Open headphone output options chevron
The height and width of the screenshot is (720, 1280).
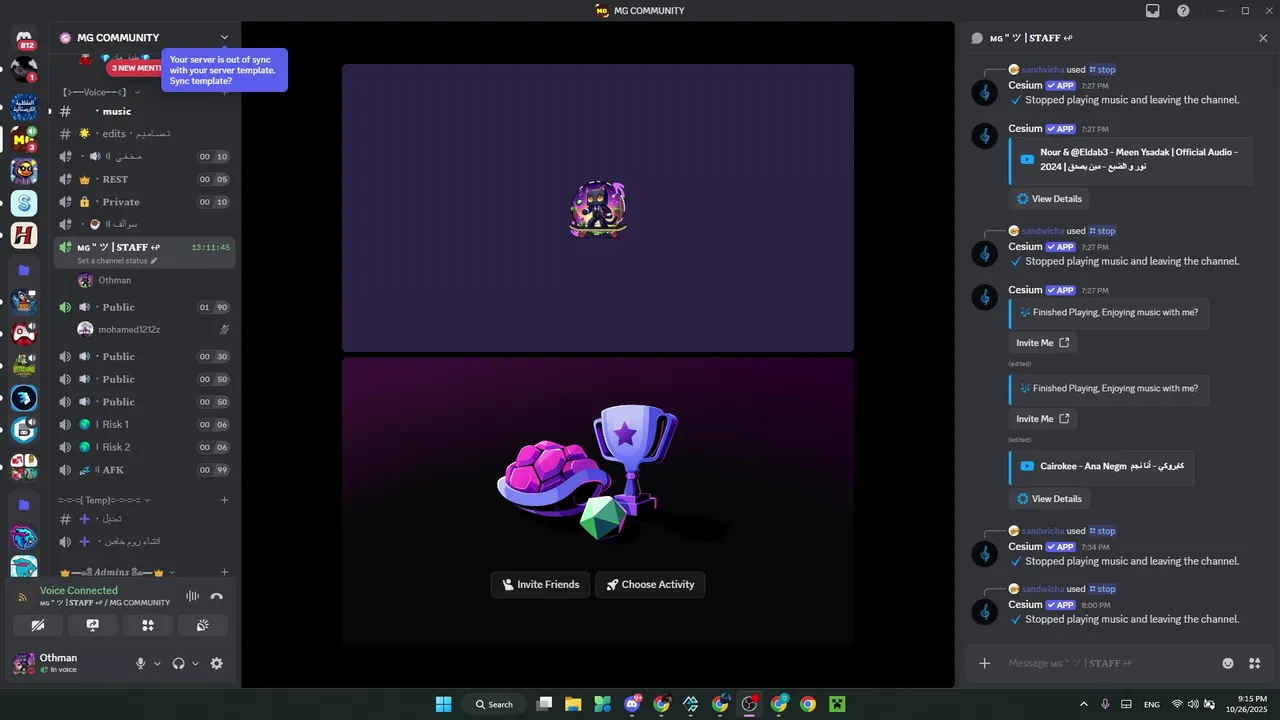coord(195,663)
